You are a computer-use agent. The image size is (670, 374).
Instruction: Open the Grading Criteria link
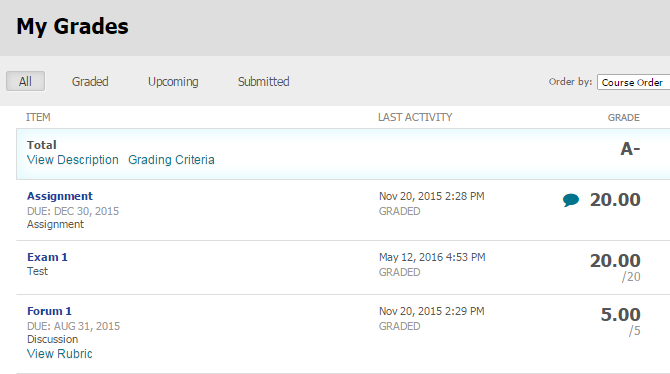(x=171, y=159)
